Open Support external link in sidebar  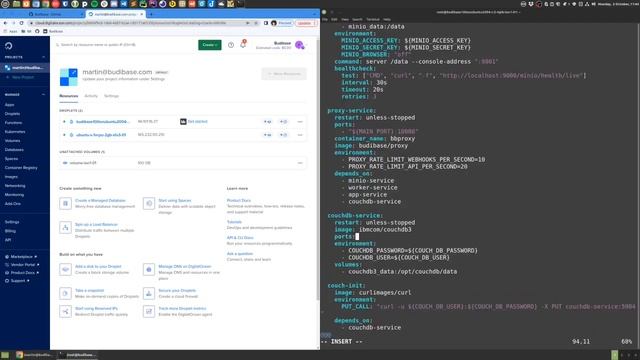coord(18,281)
